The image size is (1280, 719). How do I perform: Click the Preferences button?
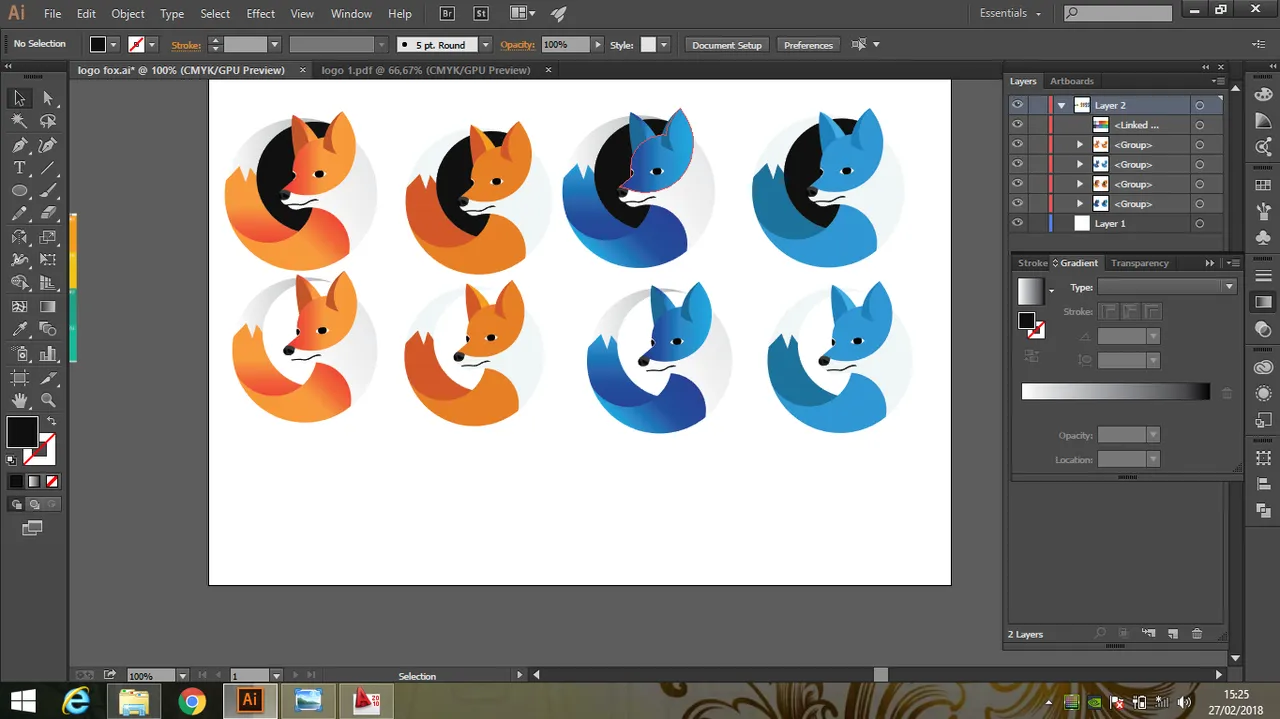(x=808, y=45)
